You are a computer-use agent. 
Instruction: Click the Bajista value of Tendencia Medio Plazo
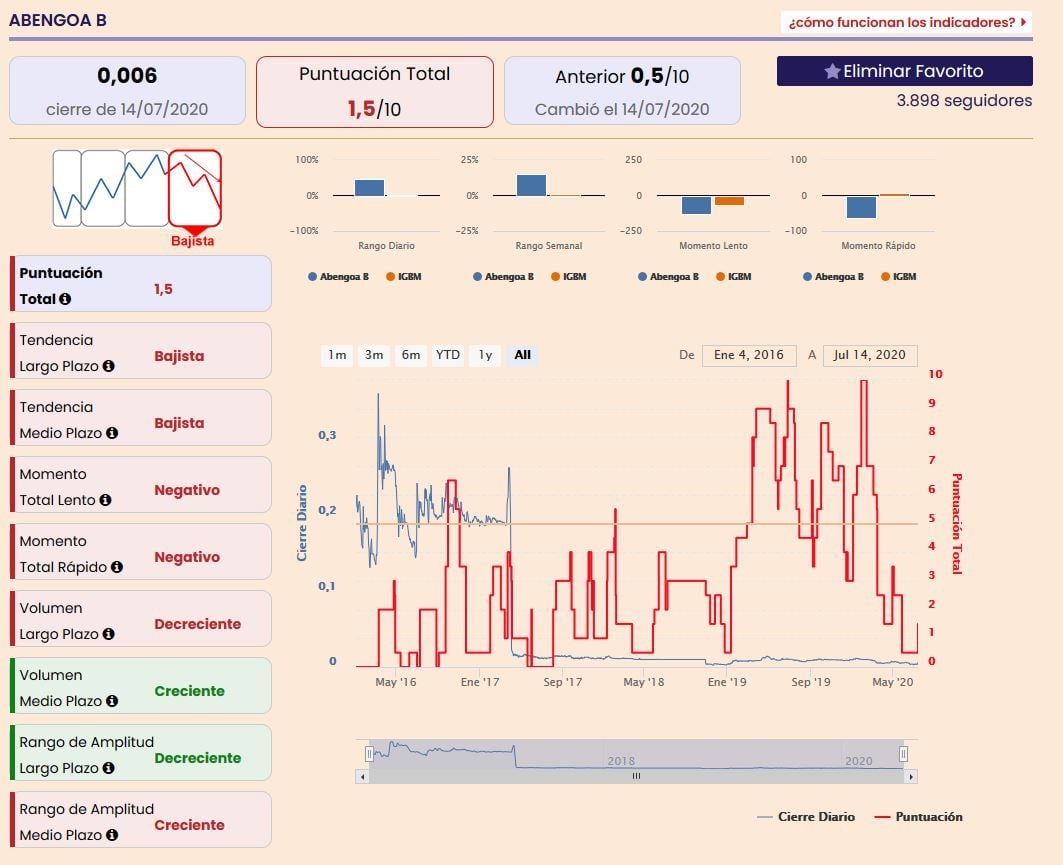coord(179,423)
